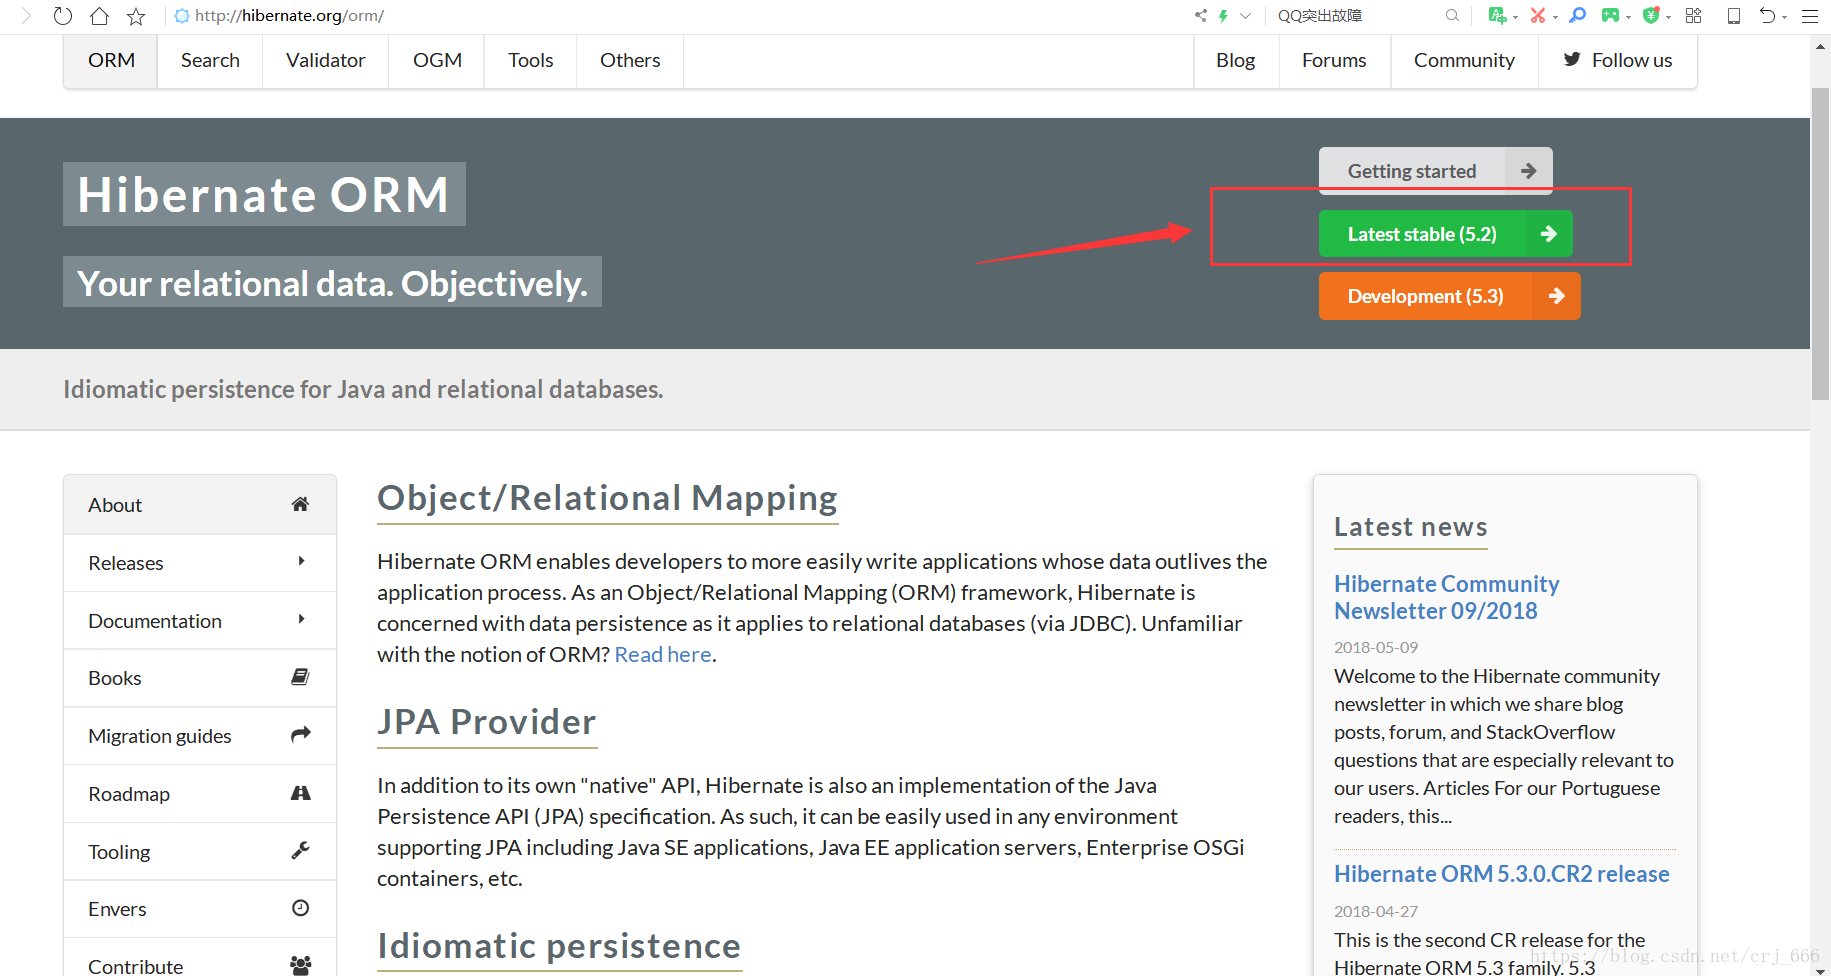Open the Tooling sidebar item
The height and width of the screenshot is (976, 1831).
point(200,852)
